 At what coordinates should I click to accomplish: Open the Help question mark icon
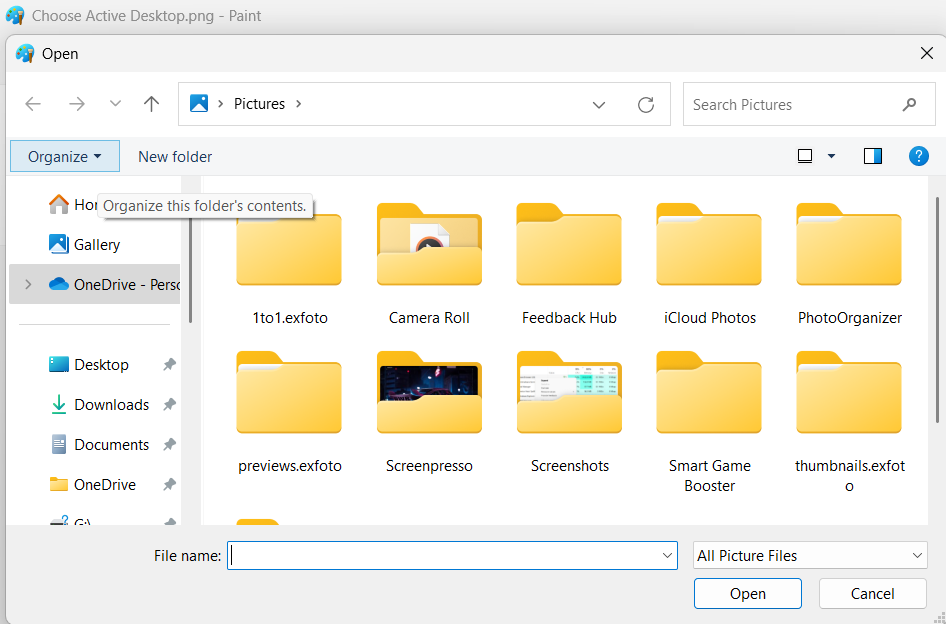[918, 156]
